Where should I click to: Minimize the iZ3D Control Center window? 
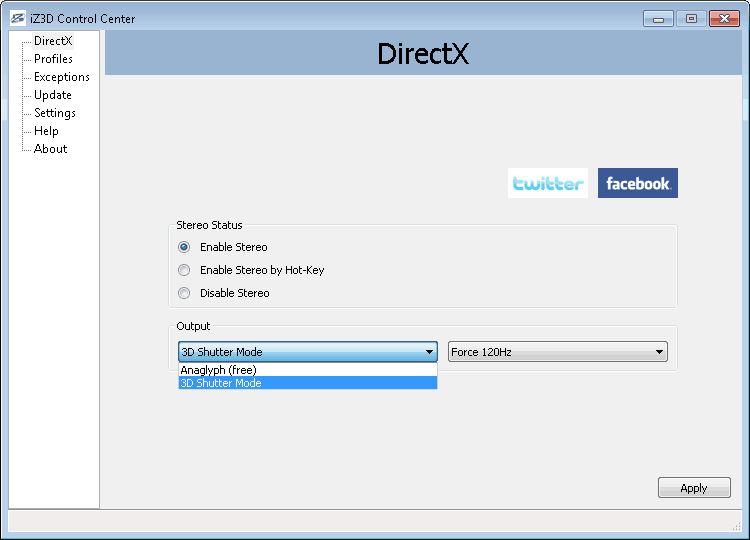[x=658, y=19]
